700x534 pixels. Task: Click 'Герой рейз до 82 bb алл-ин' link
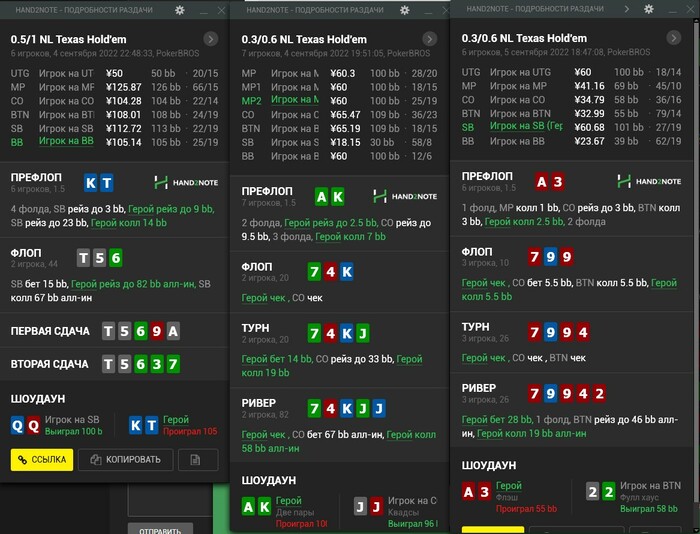click(x=133, y=284)
